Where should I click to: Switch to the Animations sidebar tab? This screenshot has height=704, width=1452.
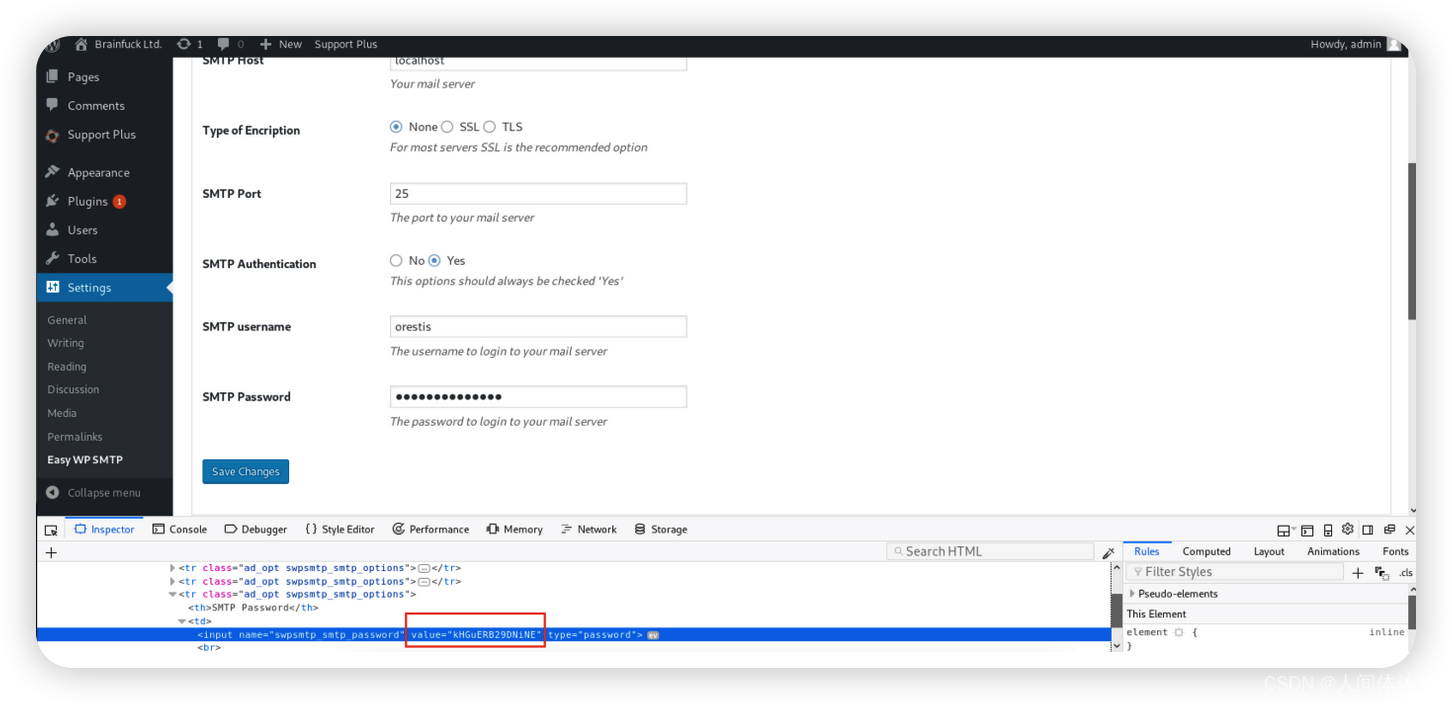pos(1333,551)
